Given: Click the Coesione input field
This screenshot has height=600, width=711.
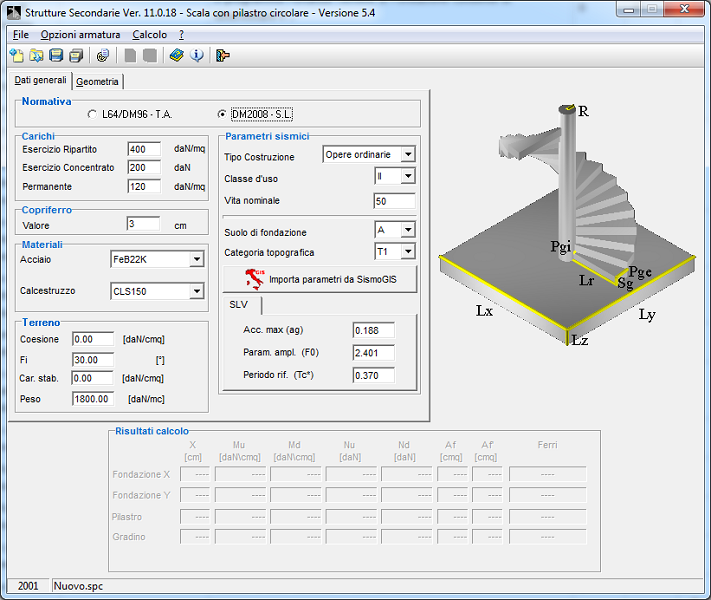Looking at the screenshot, I should coord(93,339).
